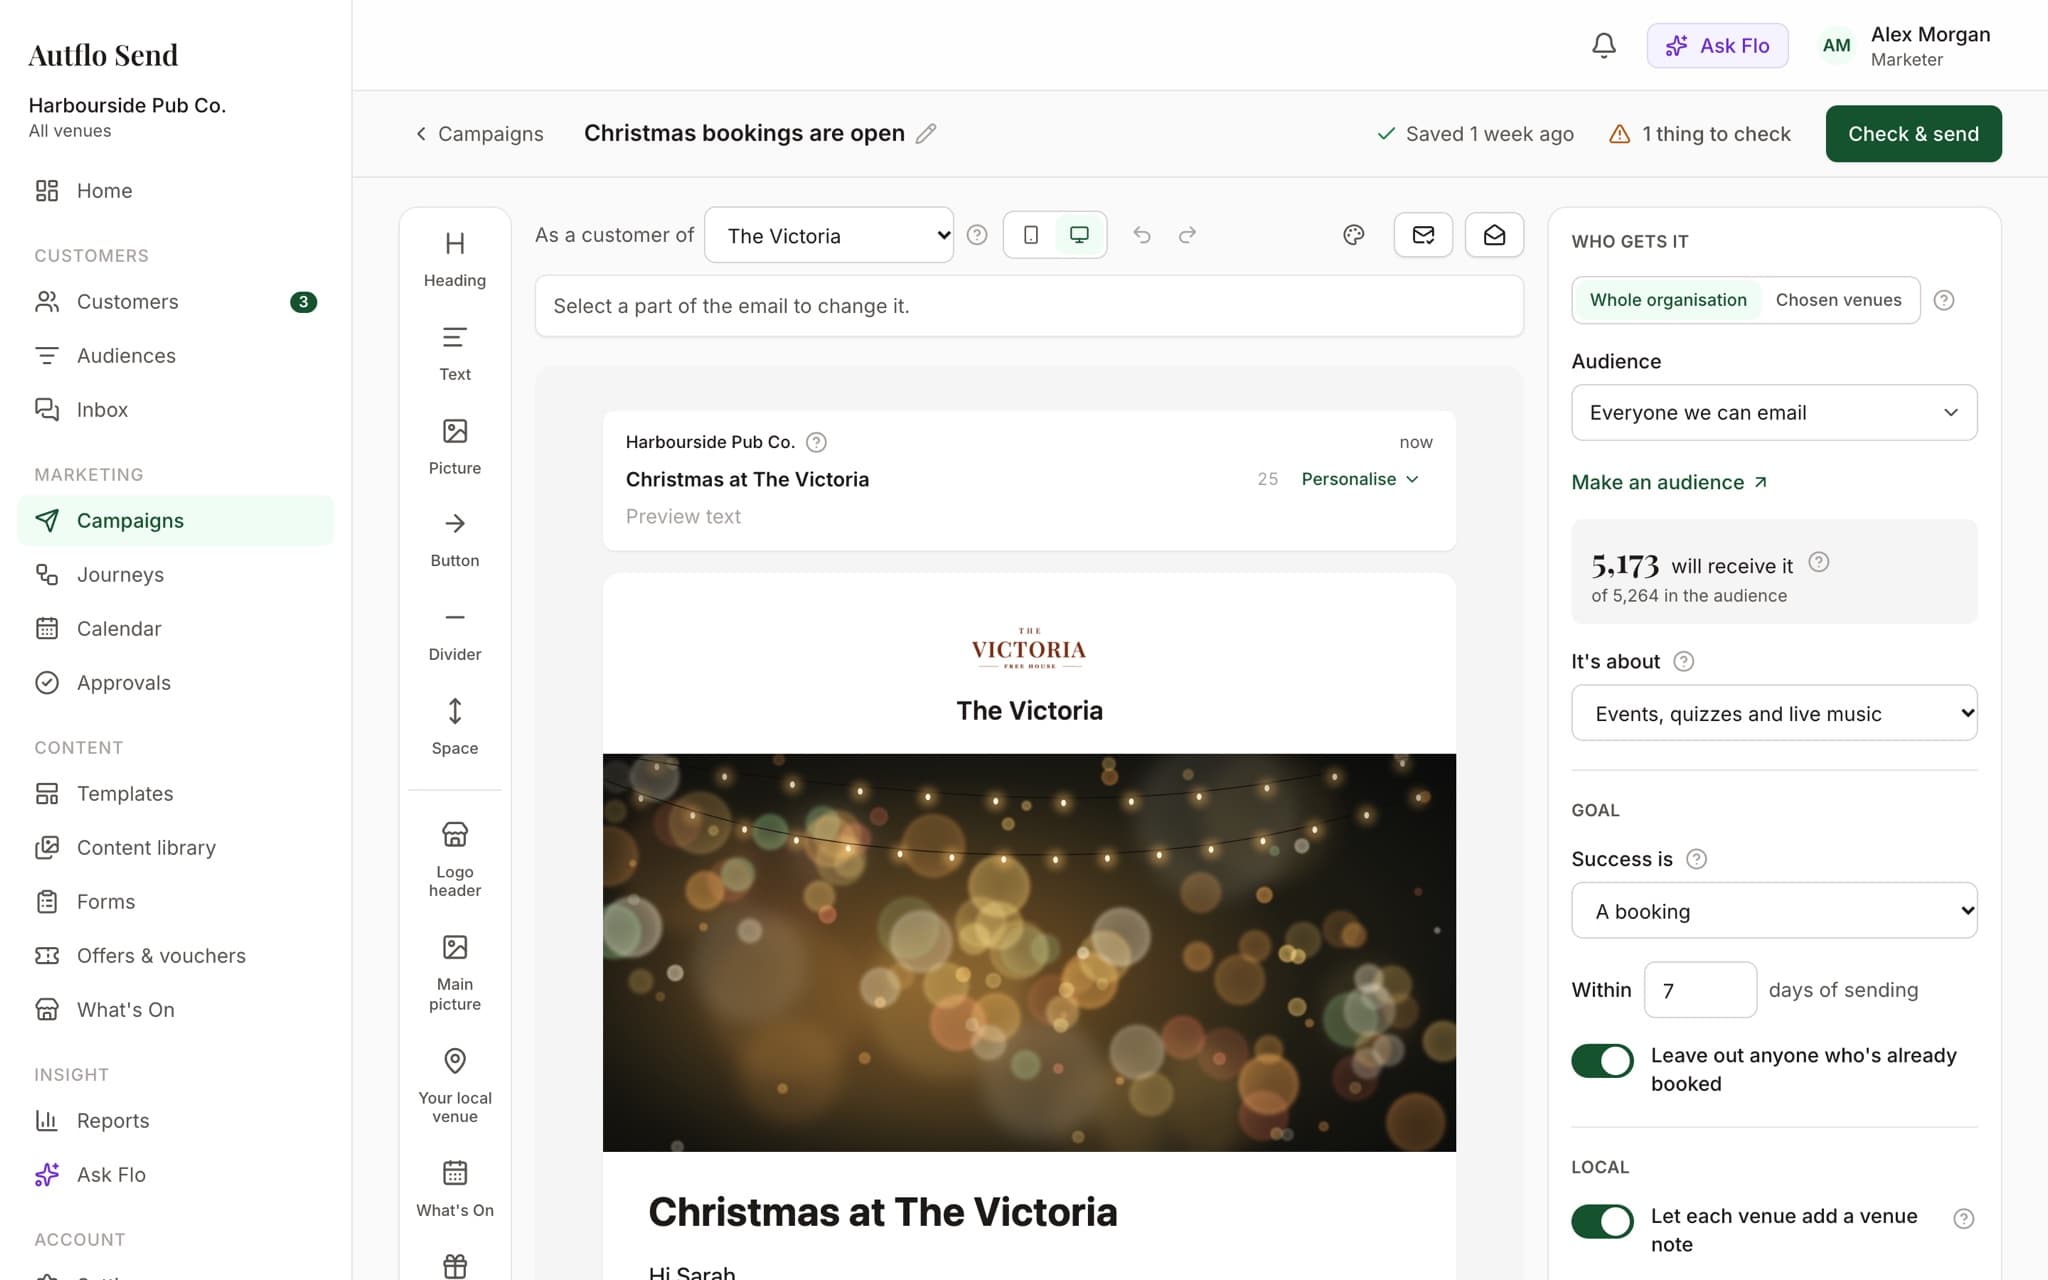Add a Divider block
Image resolution: width=2048 pixels, height=1280 pixels.
click(x=455, y=634)
